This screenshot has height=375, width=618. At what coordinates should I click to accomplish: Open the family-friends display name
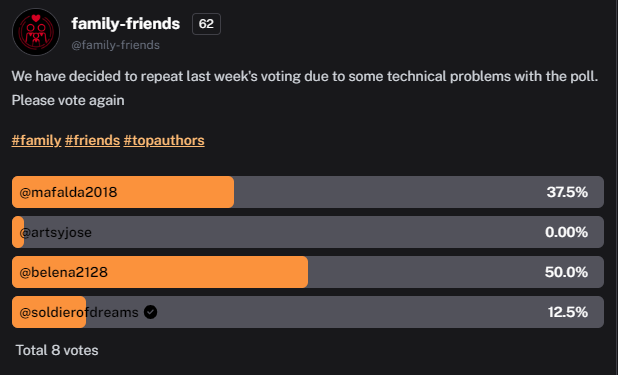coord(126,24)
